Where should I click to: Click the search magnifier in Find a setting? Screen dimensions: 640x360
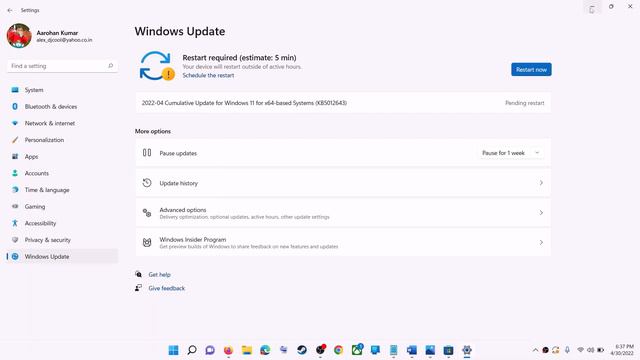(x=110, y=66)
